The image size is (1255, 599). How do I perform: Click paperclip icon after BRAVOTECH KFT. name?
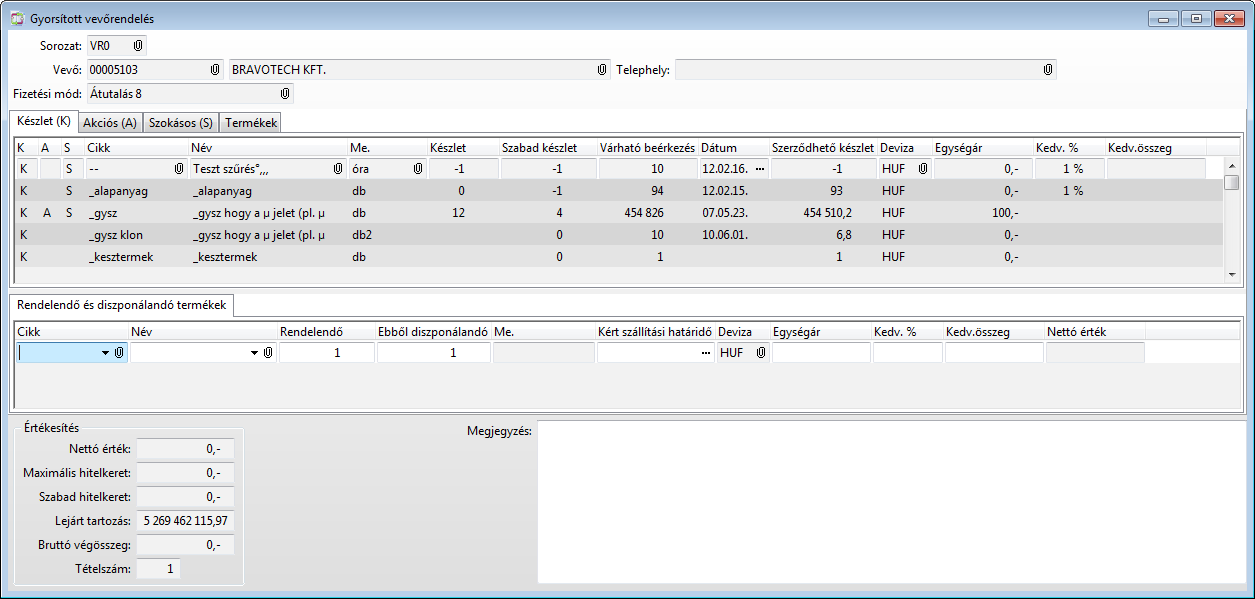tap(602, 70)
